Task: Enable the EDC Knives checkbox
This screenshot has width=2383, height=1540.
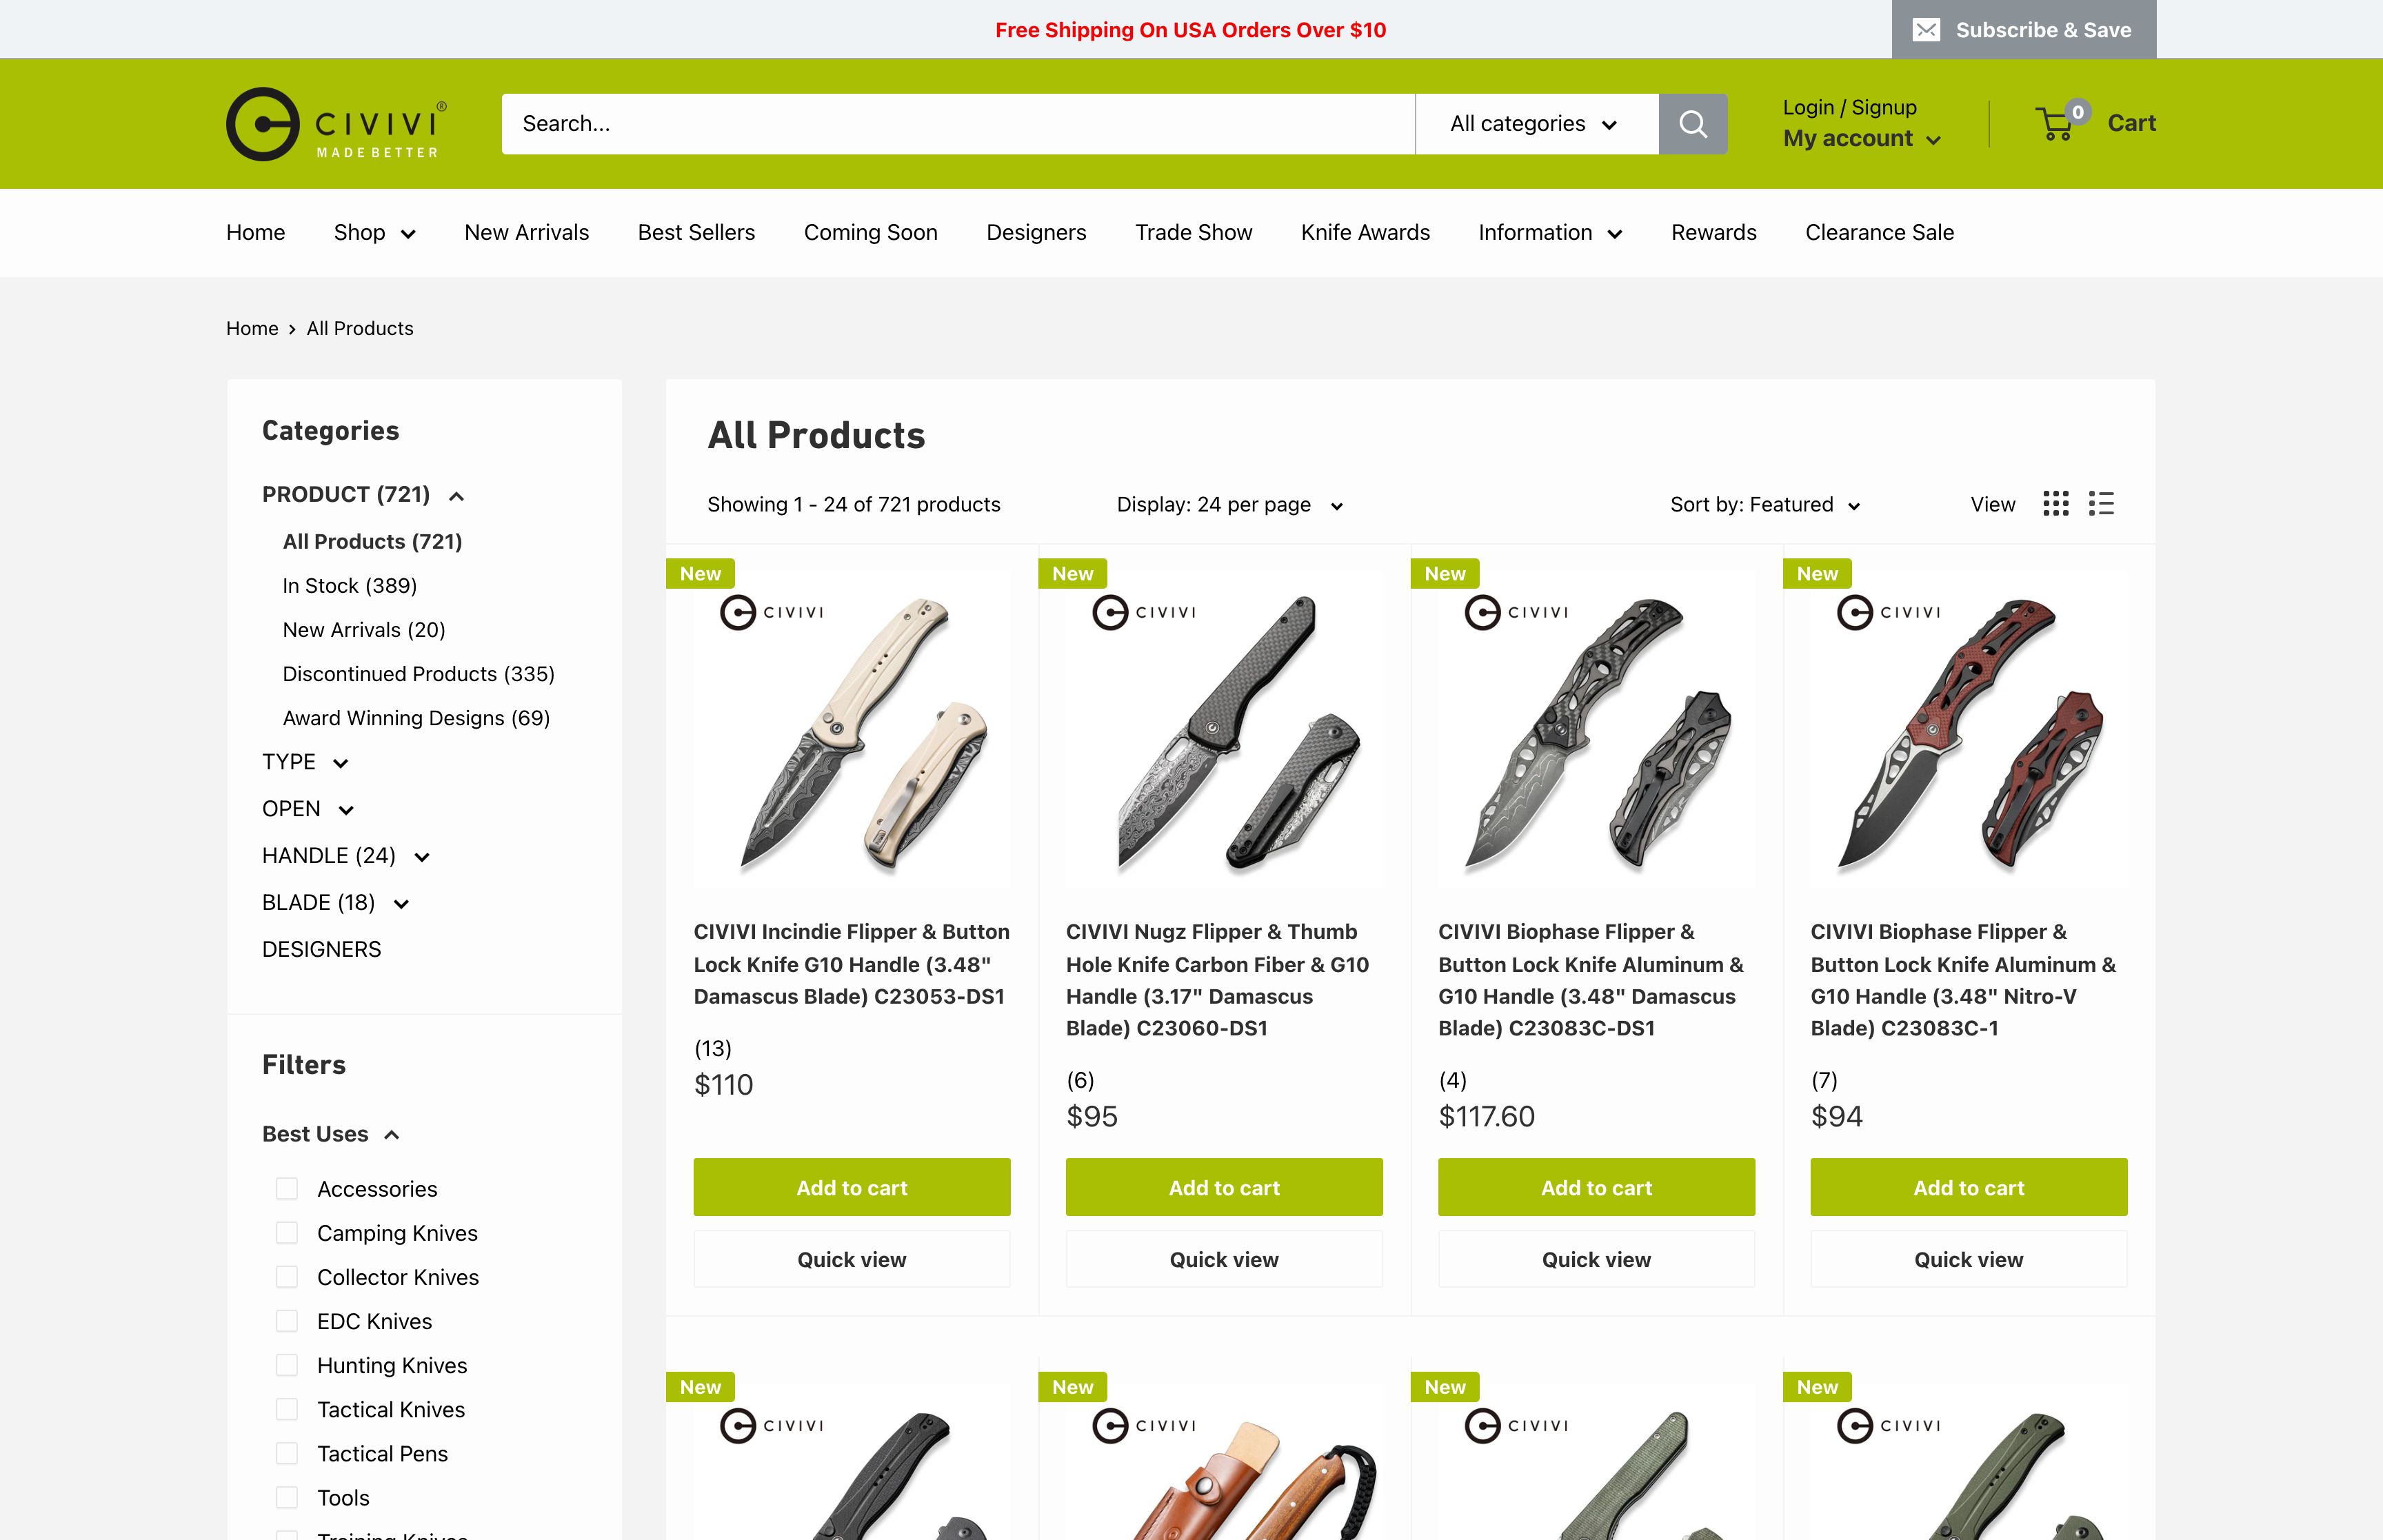Action: pyautogui.click(x=287, y=1321)
